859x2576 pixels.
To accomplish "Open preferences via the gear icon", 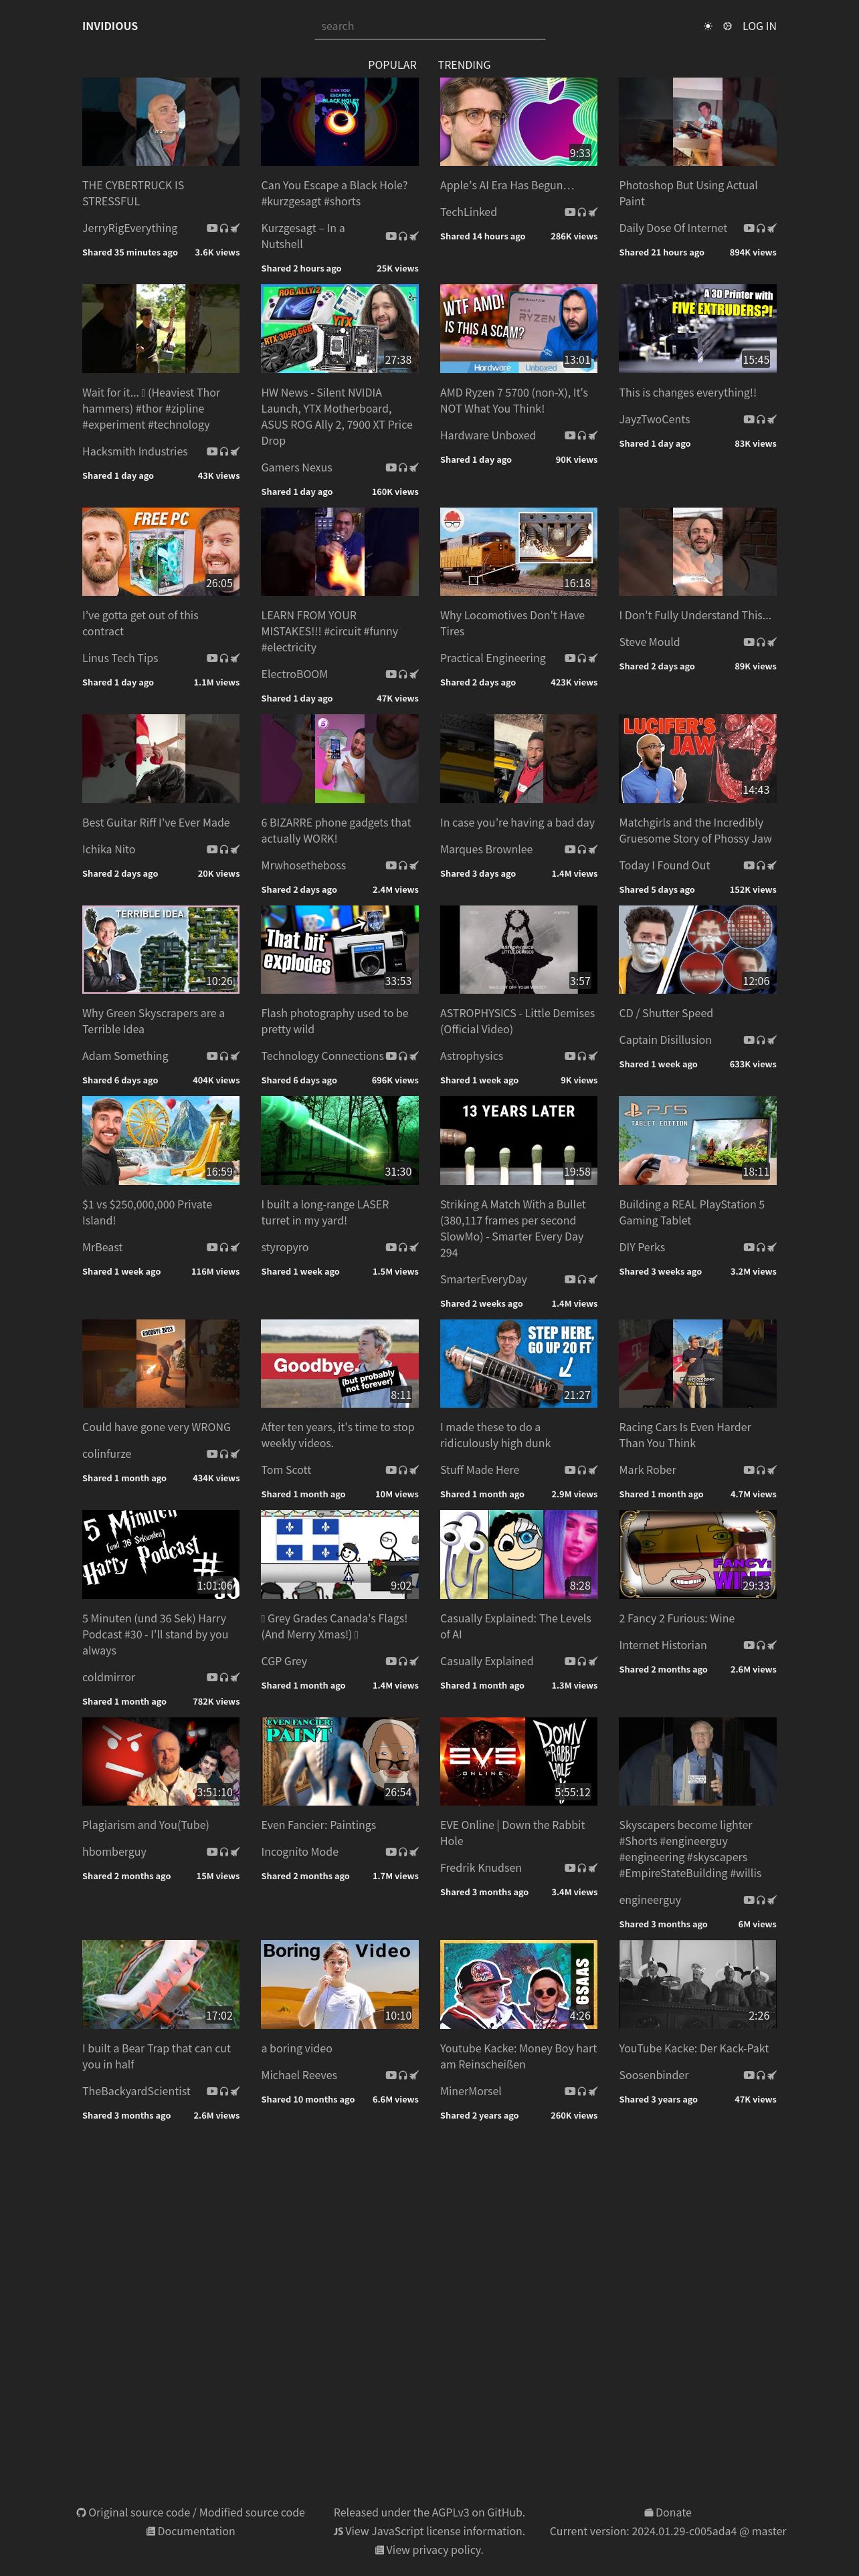I will click(x=727, y=26).
